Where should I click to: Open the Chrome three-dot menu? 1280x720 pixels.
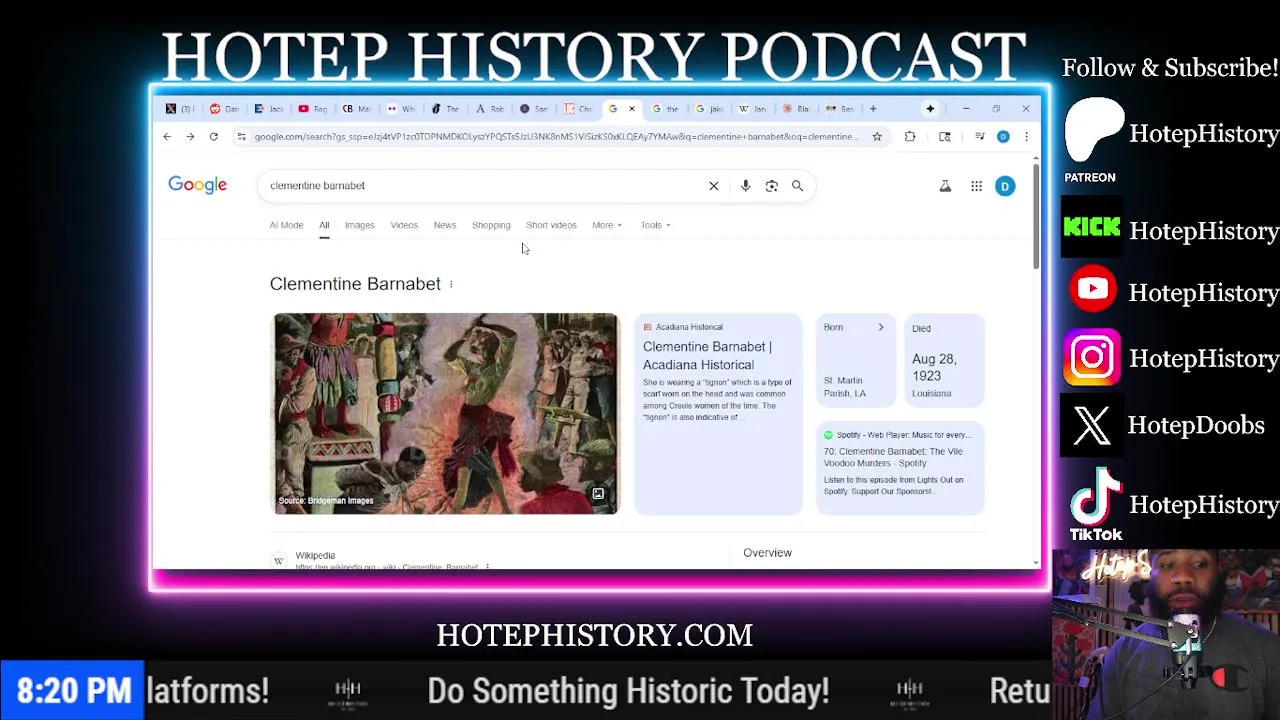pos(1026,137)
